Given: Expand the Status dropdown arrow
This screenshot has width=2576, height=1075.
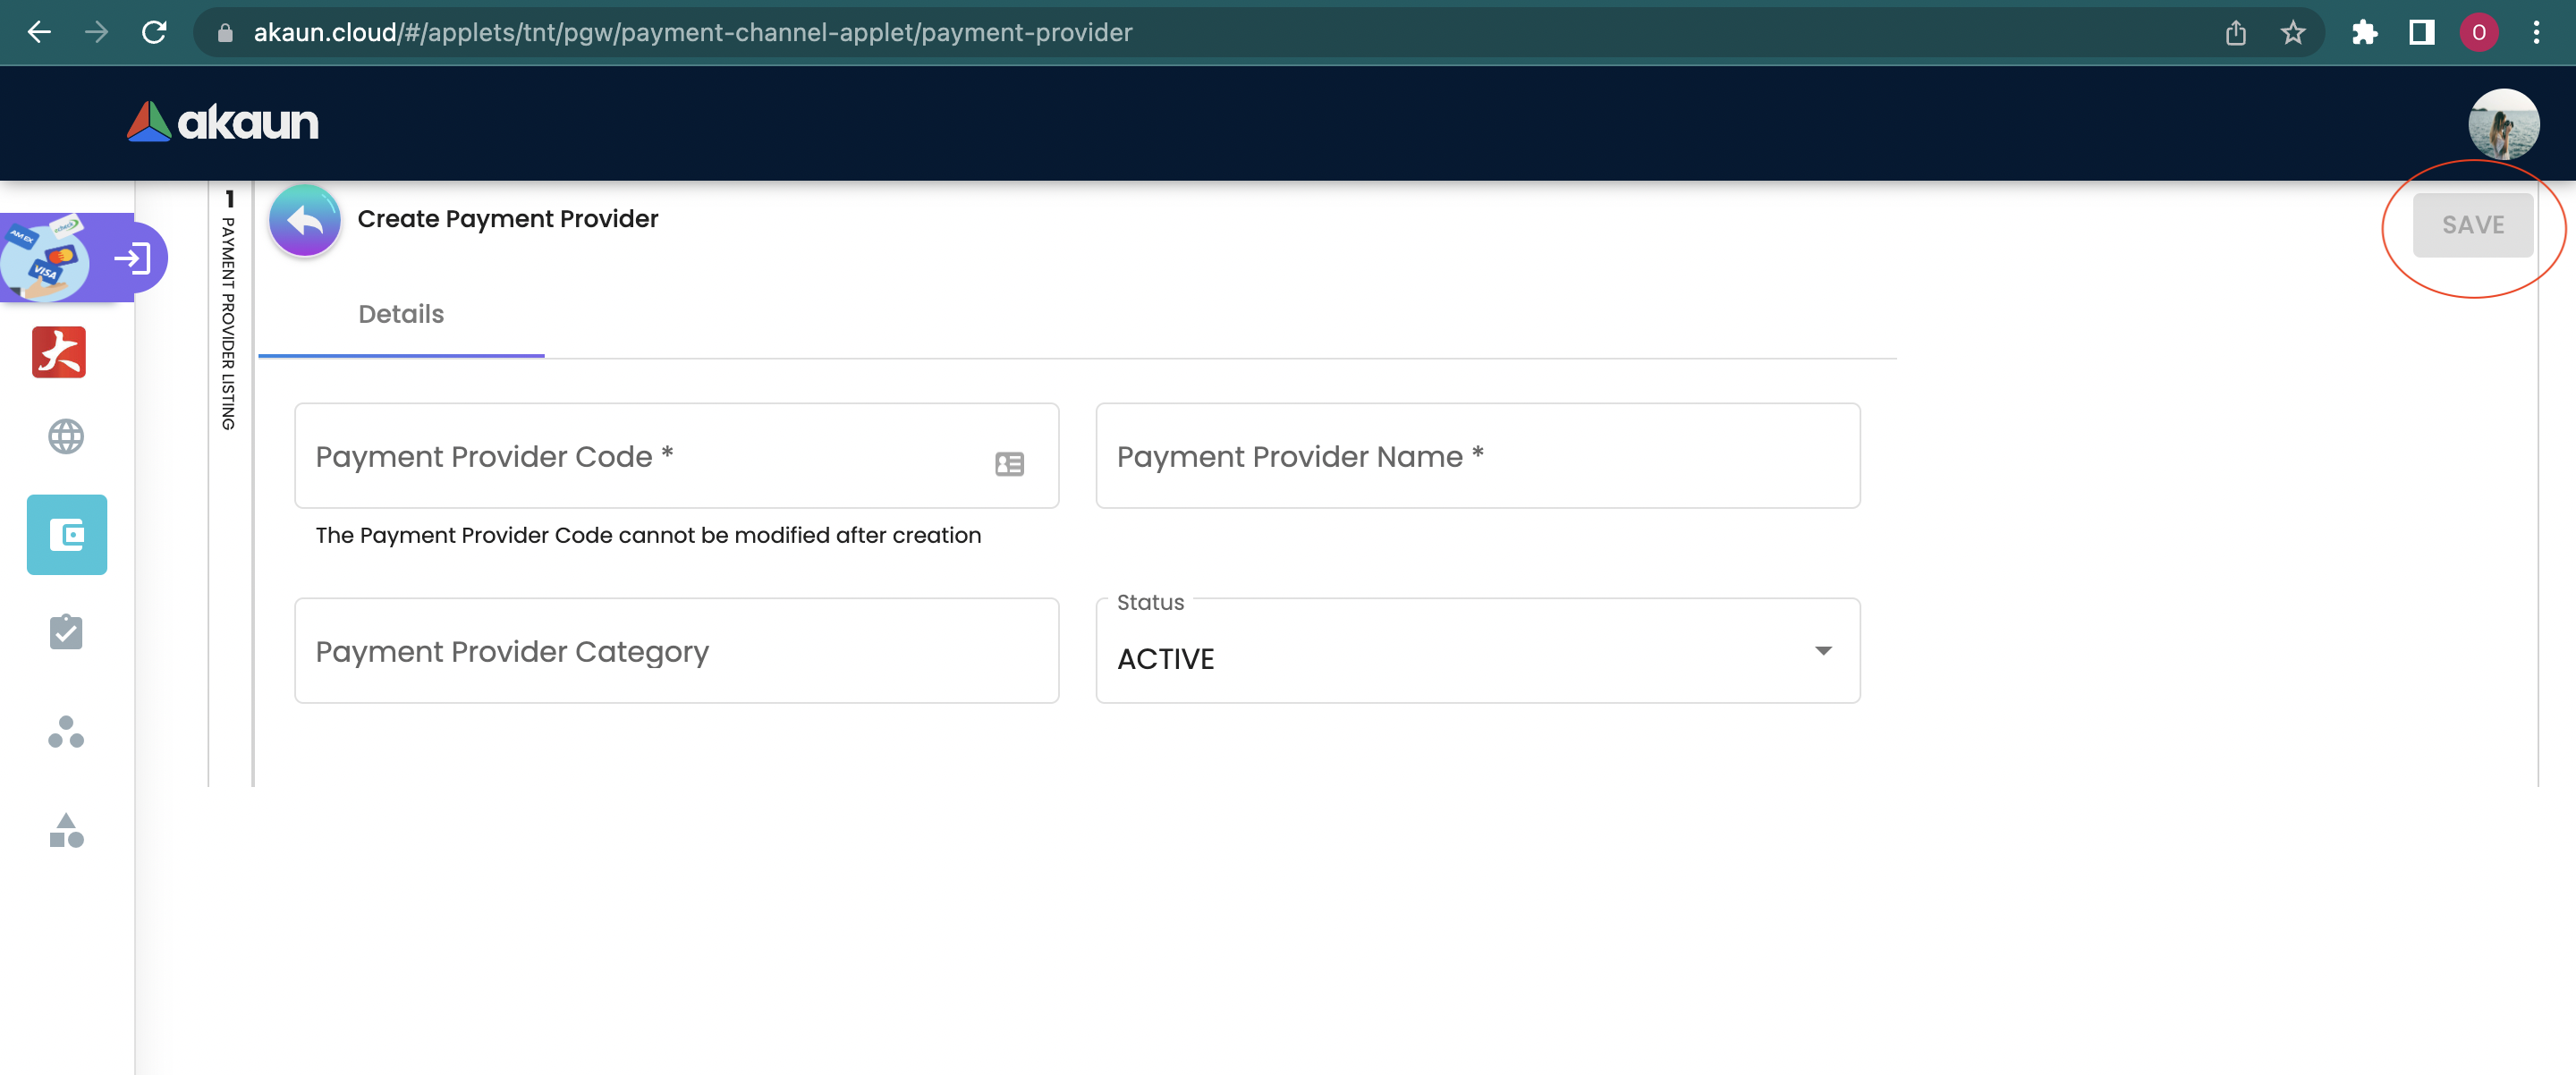Looking at the screenshot, I should point(1823,651).
